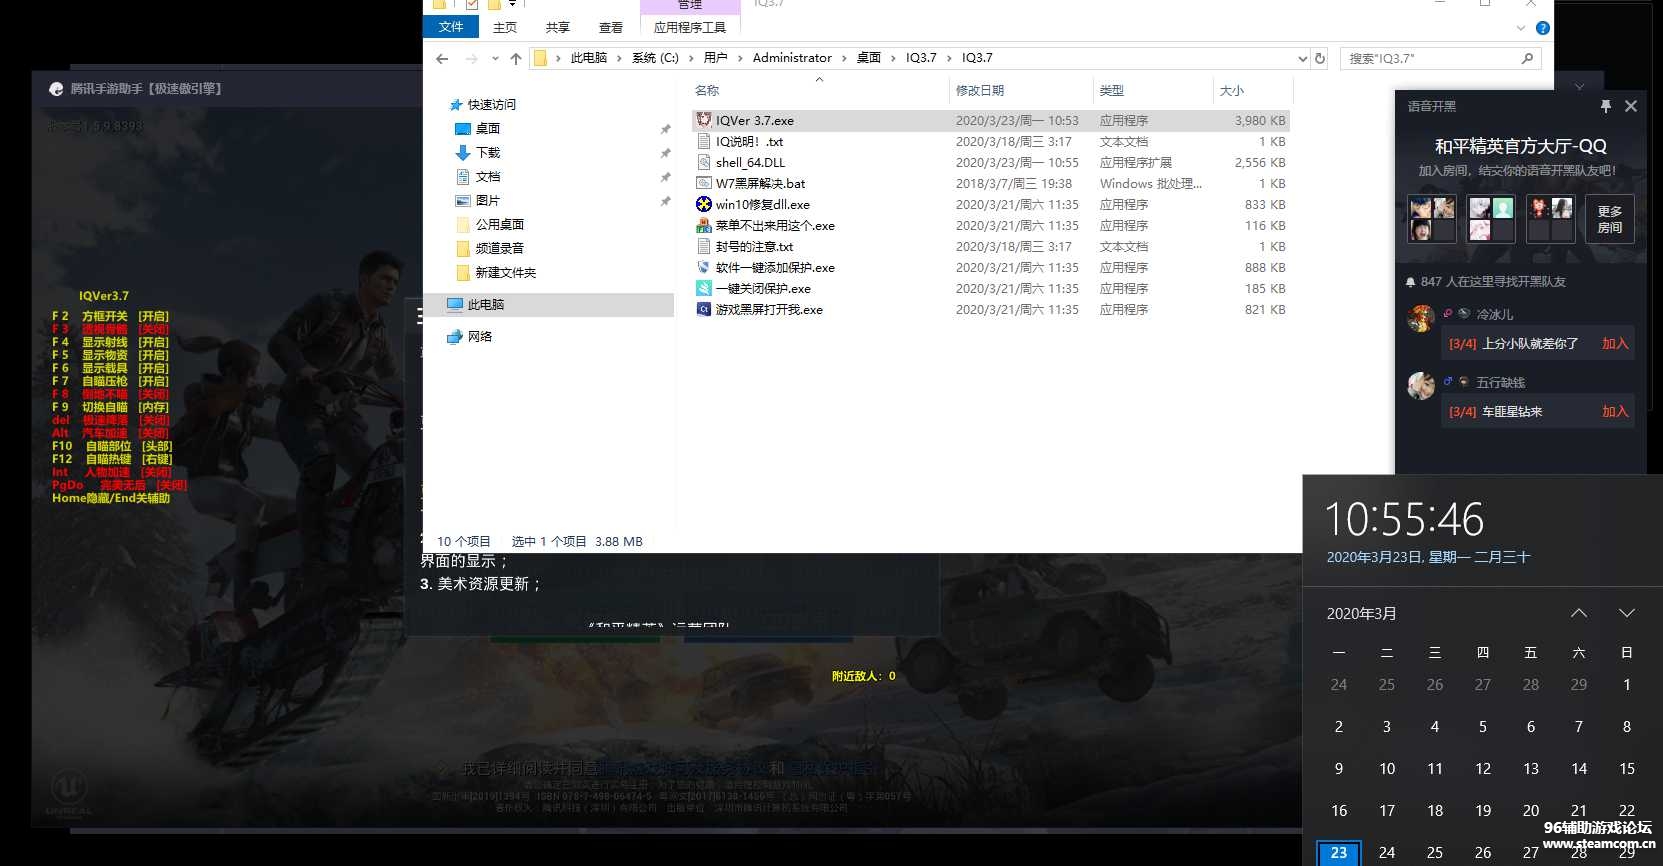This screenshot has width=1663, height=866.
Task: Join the 车匪星钻来 team via 加入
Action: pyautogui.click(x=1615, y=411)
